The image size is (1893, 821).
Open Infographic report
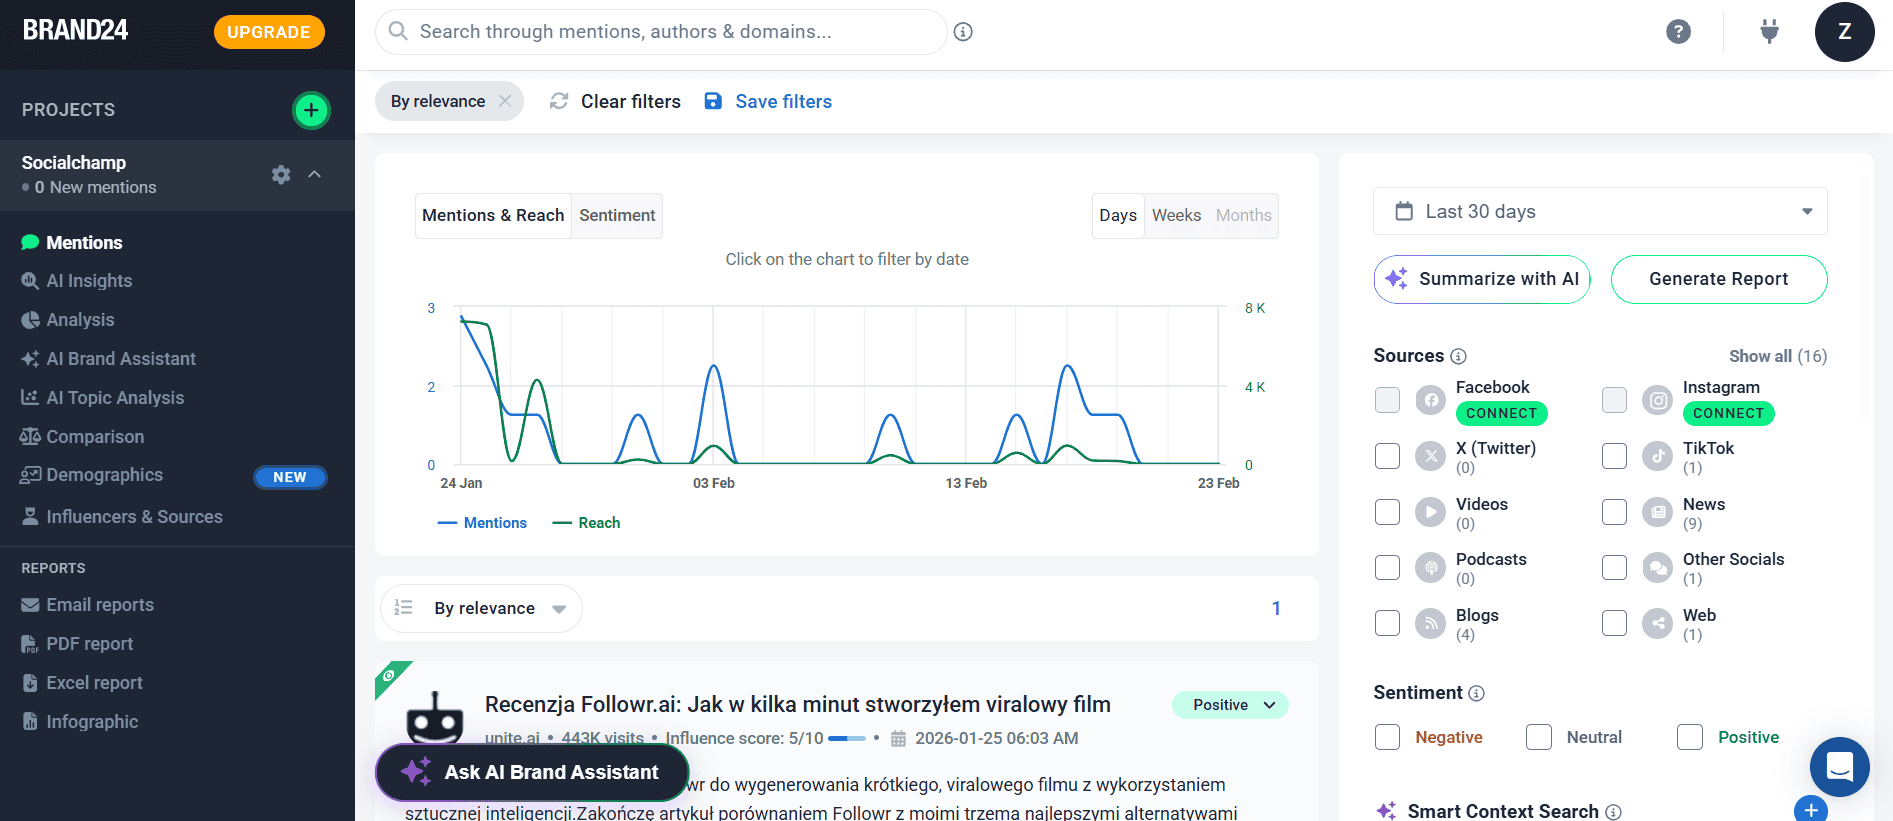click(92, 722)
